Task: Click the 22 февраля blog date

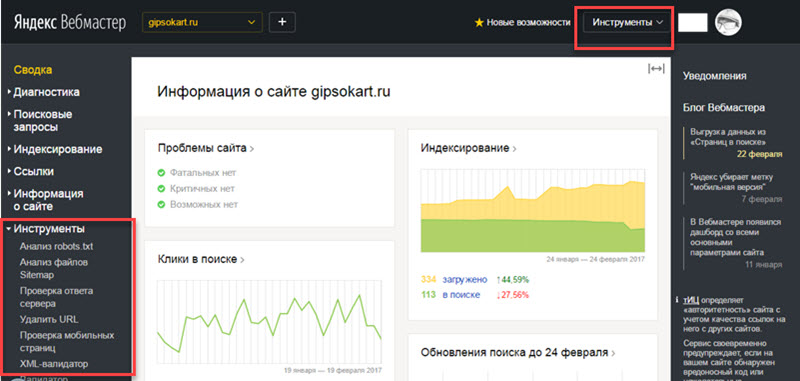Action: (x=760, y=154)
